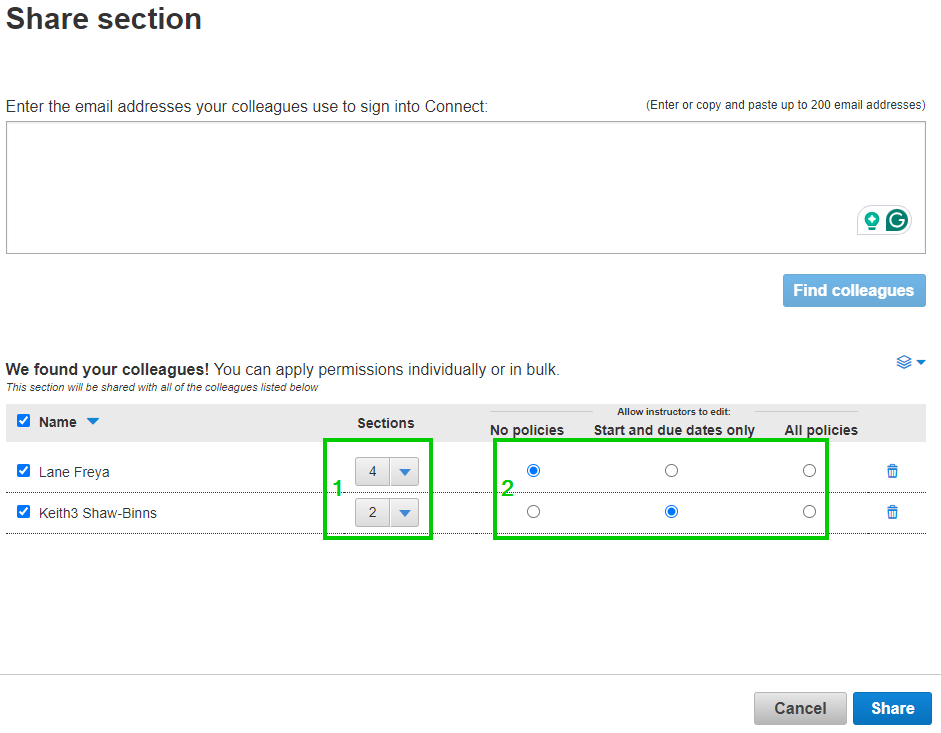The image size is (941, 733).
Task: Select All policies for Lane Freya
Action: pyautogui.click(x=809, y=471)
